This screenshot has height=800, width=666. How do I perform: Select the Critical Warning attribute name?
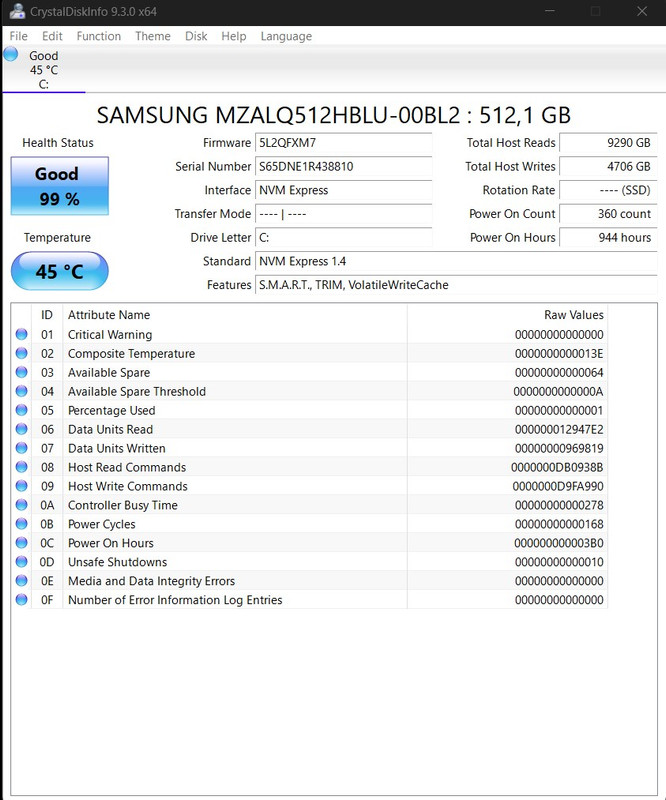[110, 335]
